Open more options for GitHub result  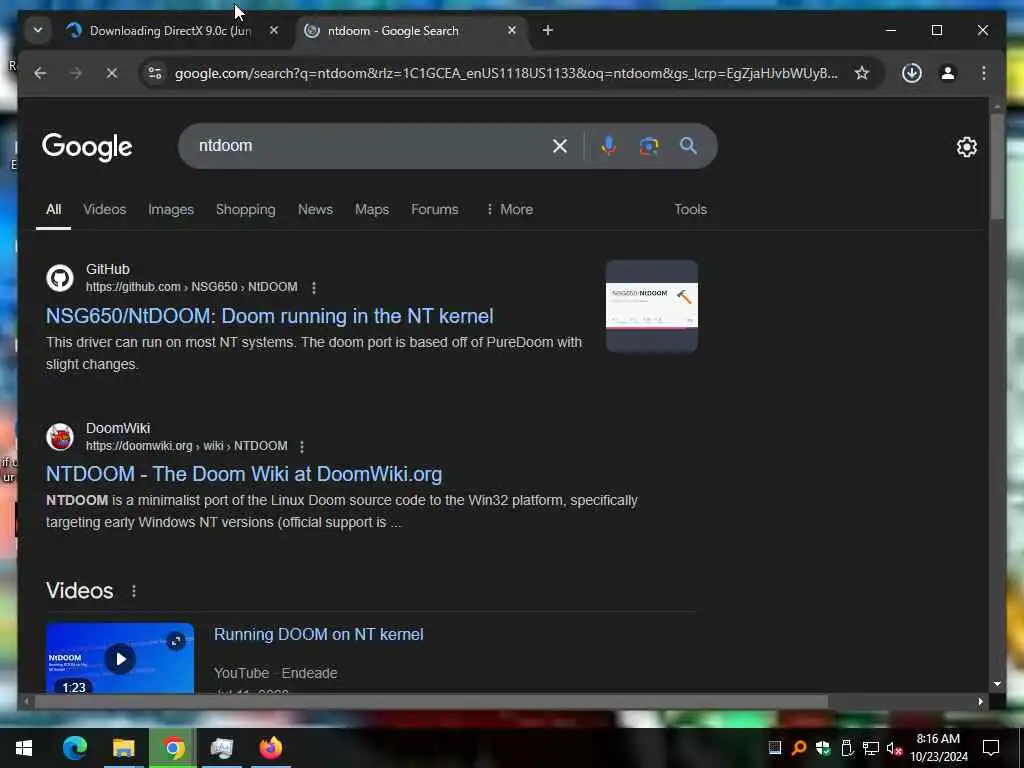click(x=314, y=287)
